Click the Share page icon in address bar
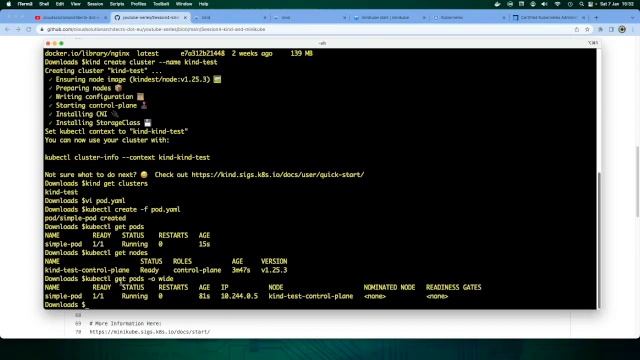This screenshot has height=360, width=640. (577, 29)
